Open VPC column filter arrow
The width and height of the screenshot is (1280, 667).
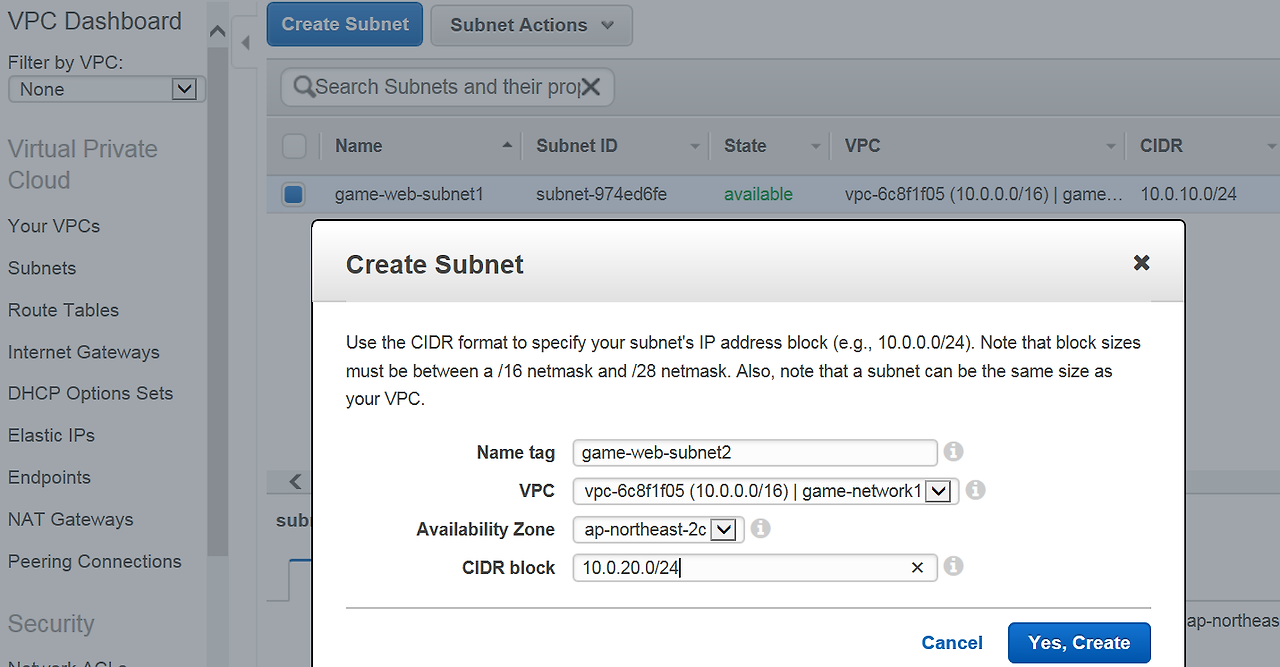(1110, 147)
